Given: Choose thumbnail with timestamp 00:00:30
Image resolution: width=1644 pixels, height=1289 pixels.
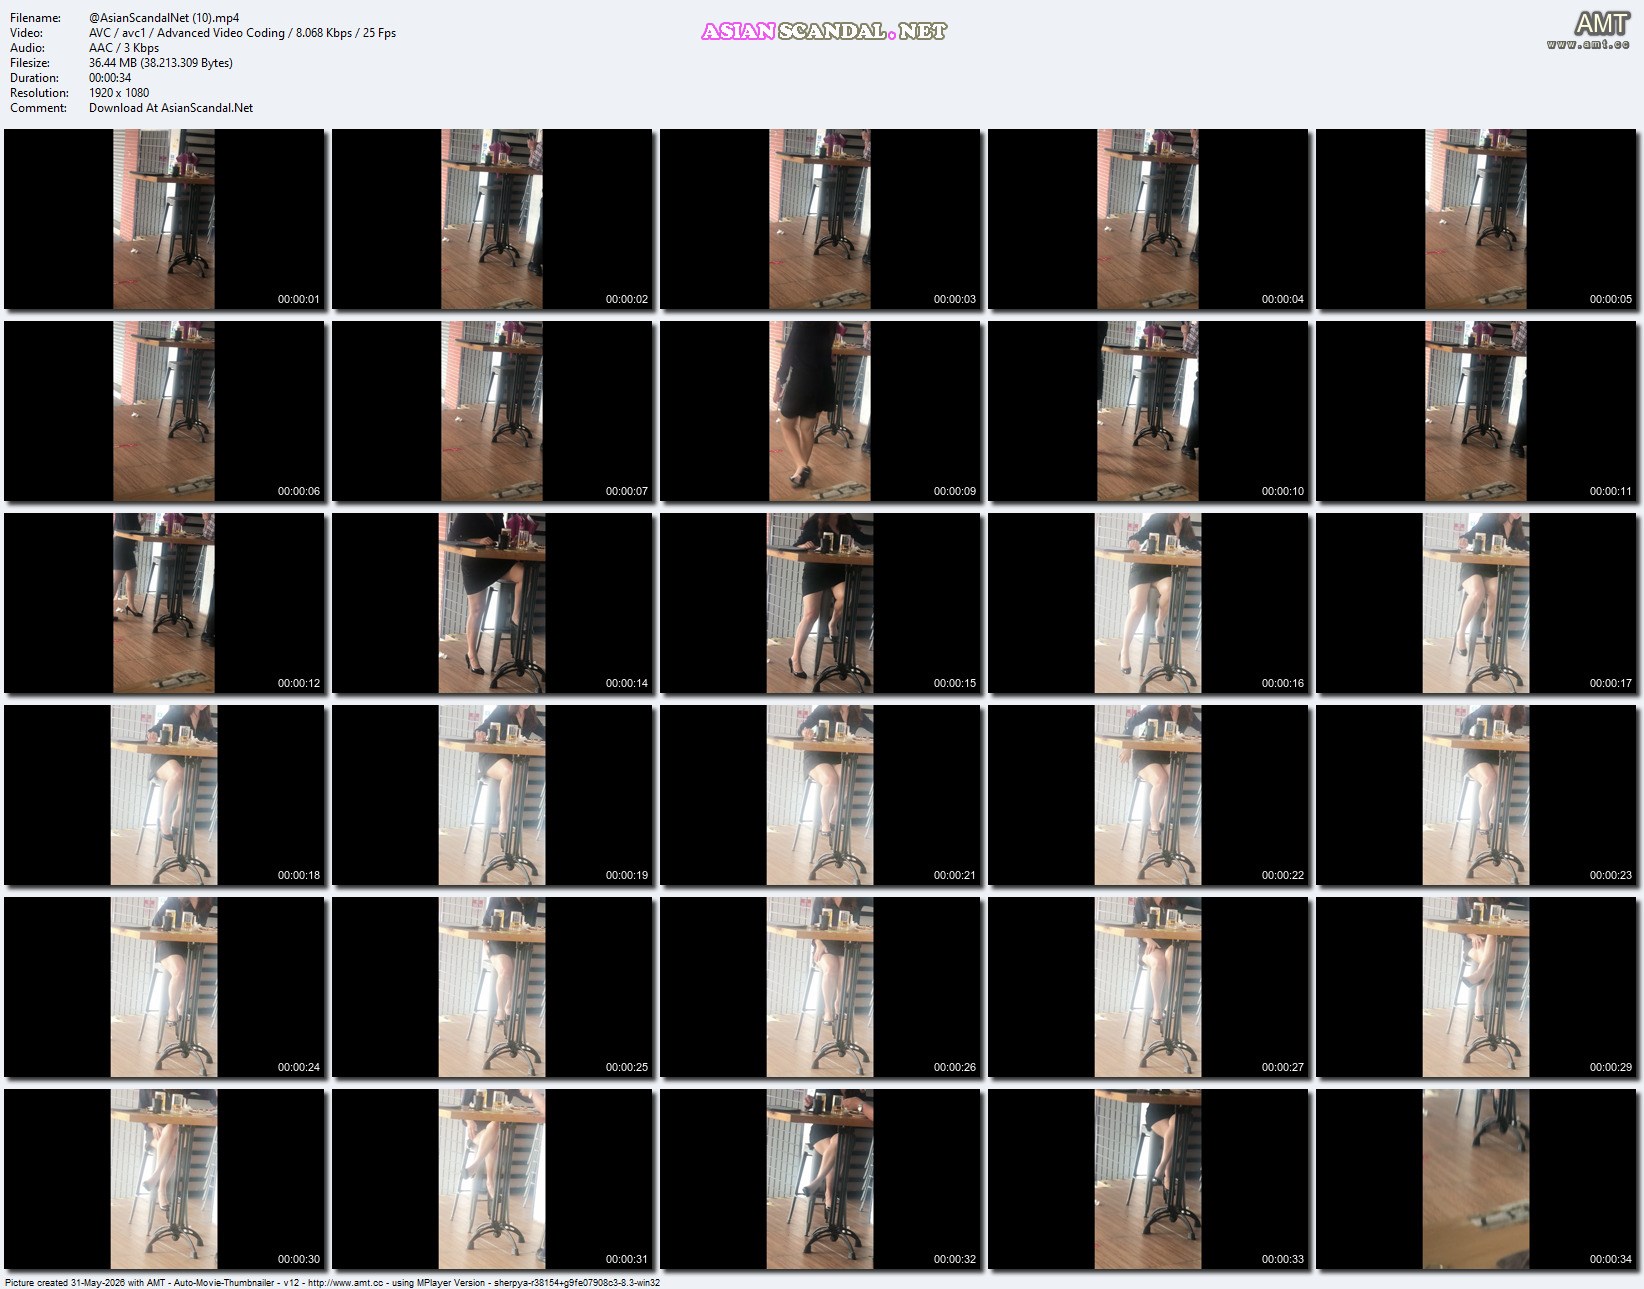Looking at the screenshot, I should (x=164, y=1179).
